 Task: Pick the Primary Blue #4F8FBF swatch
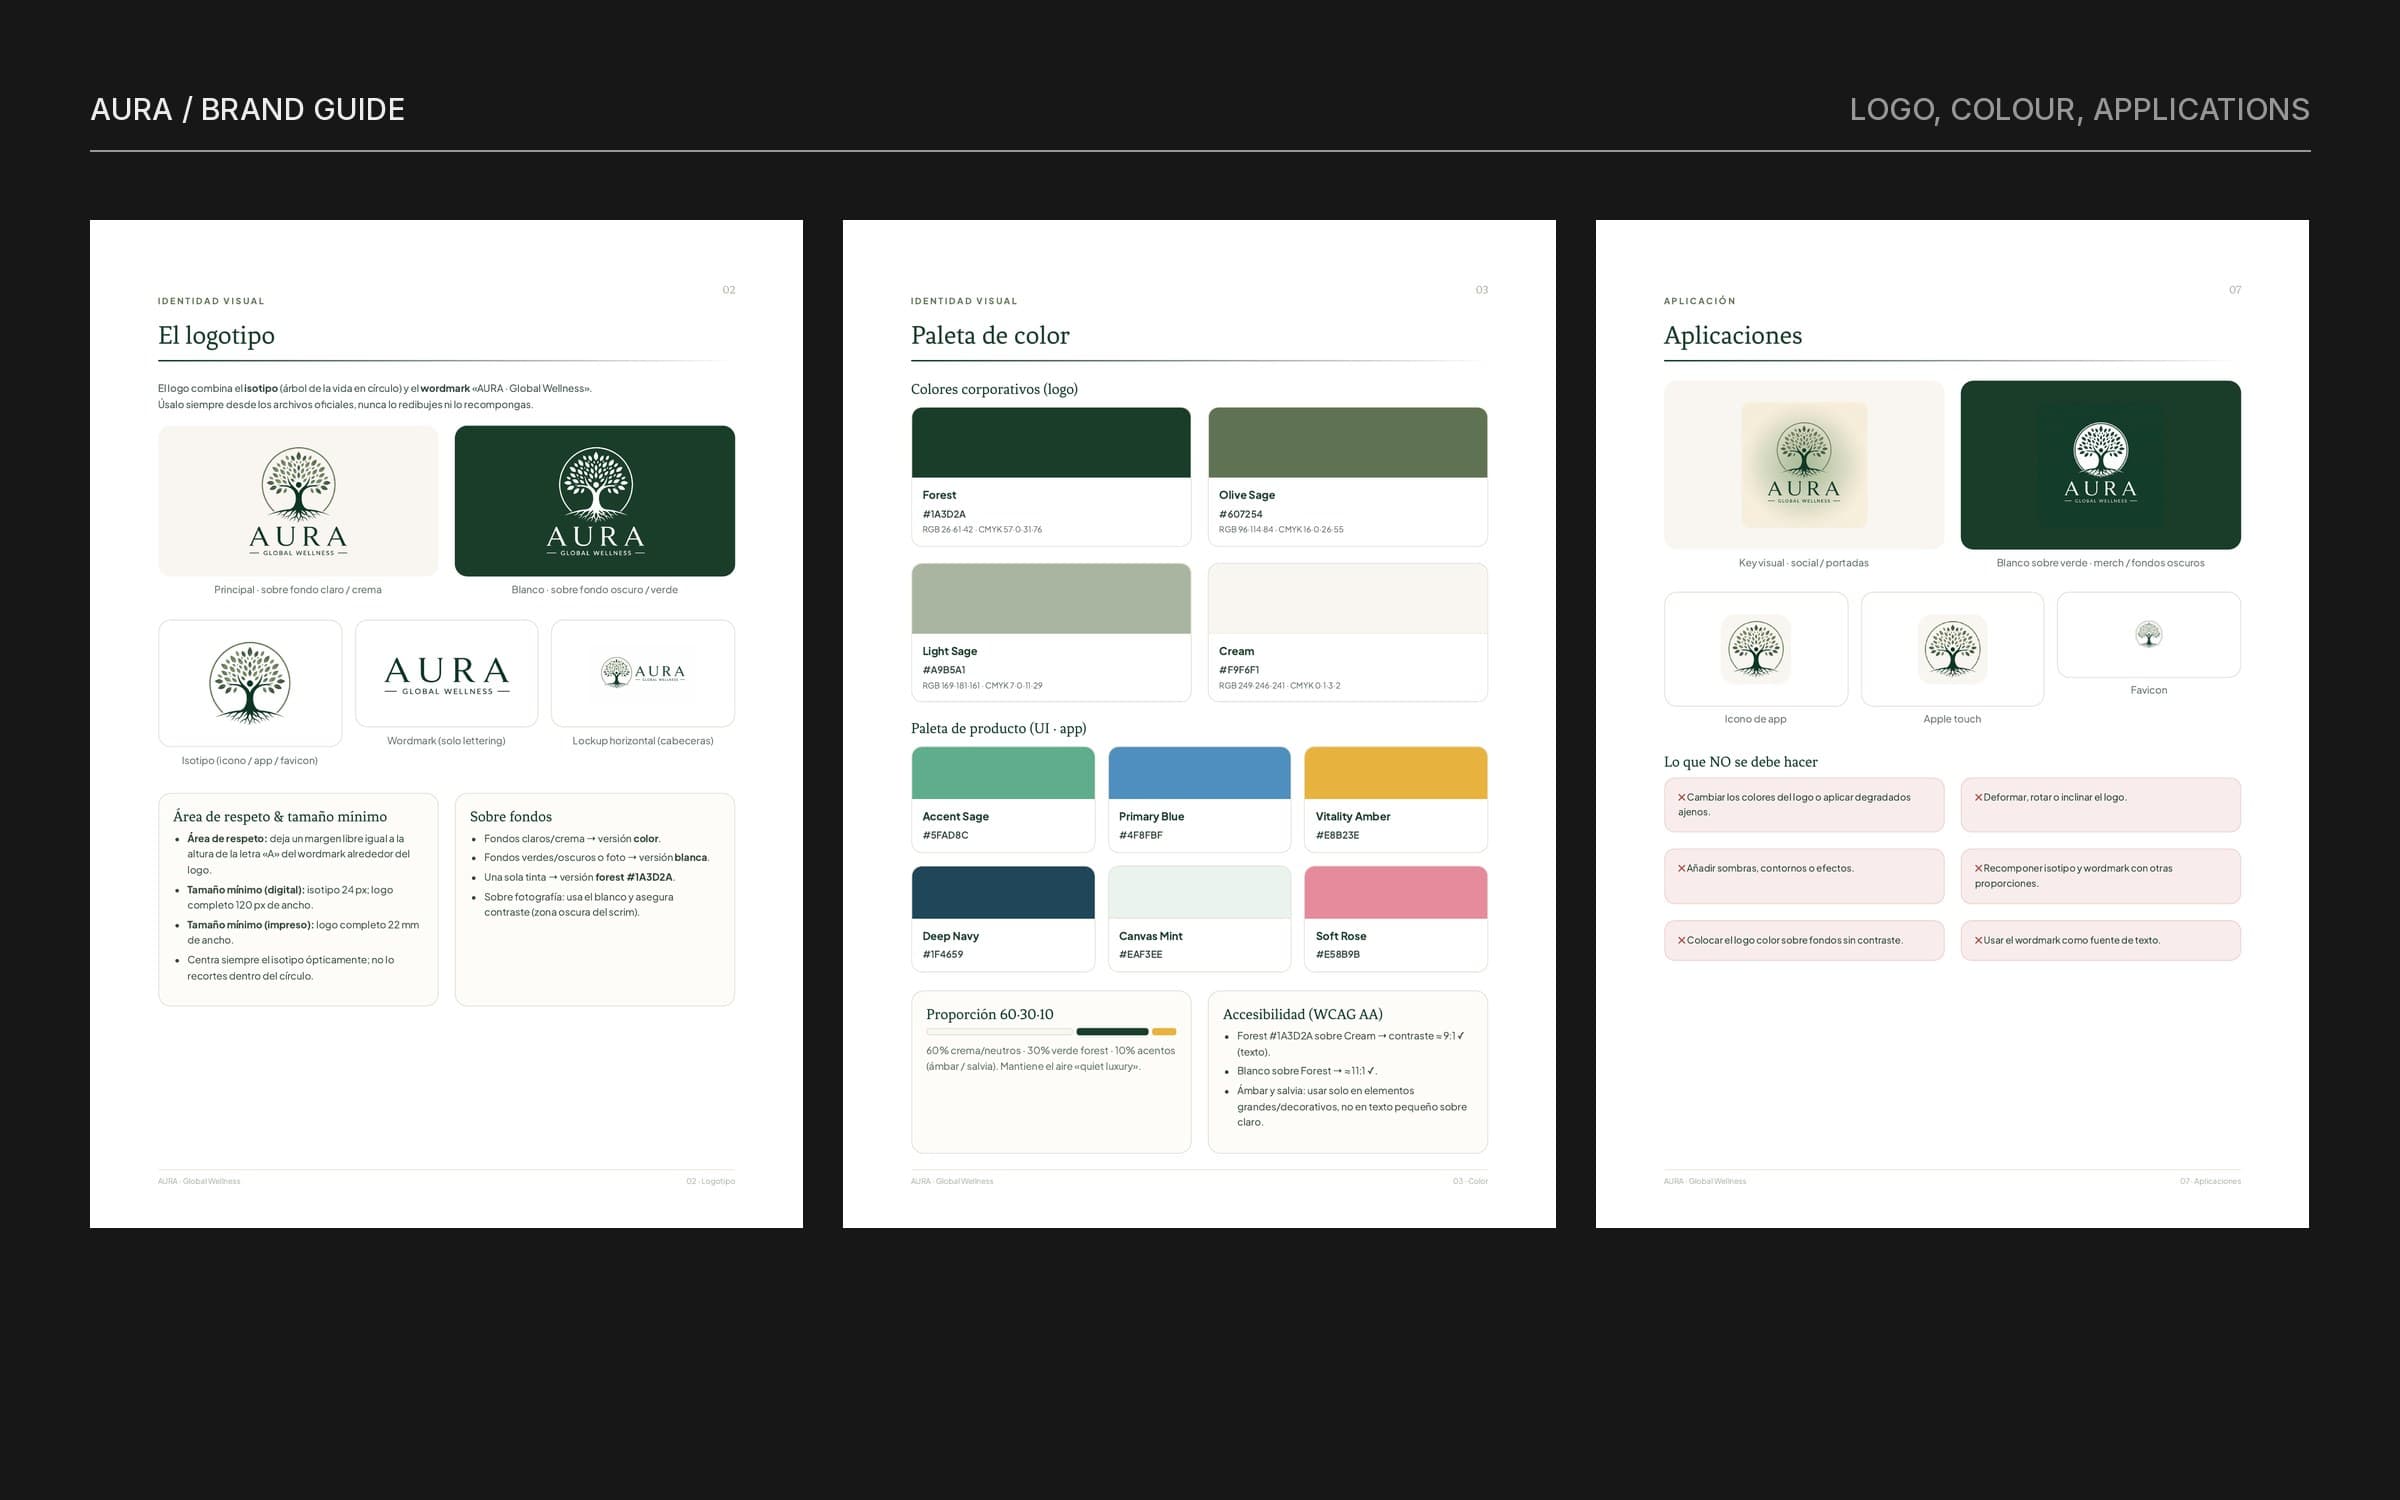(1199, 773)
